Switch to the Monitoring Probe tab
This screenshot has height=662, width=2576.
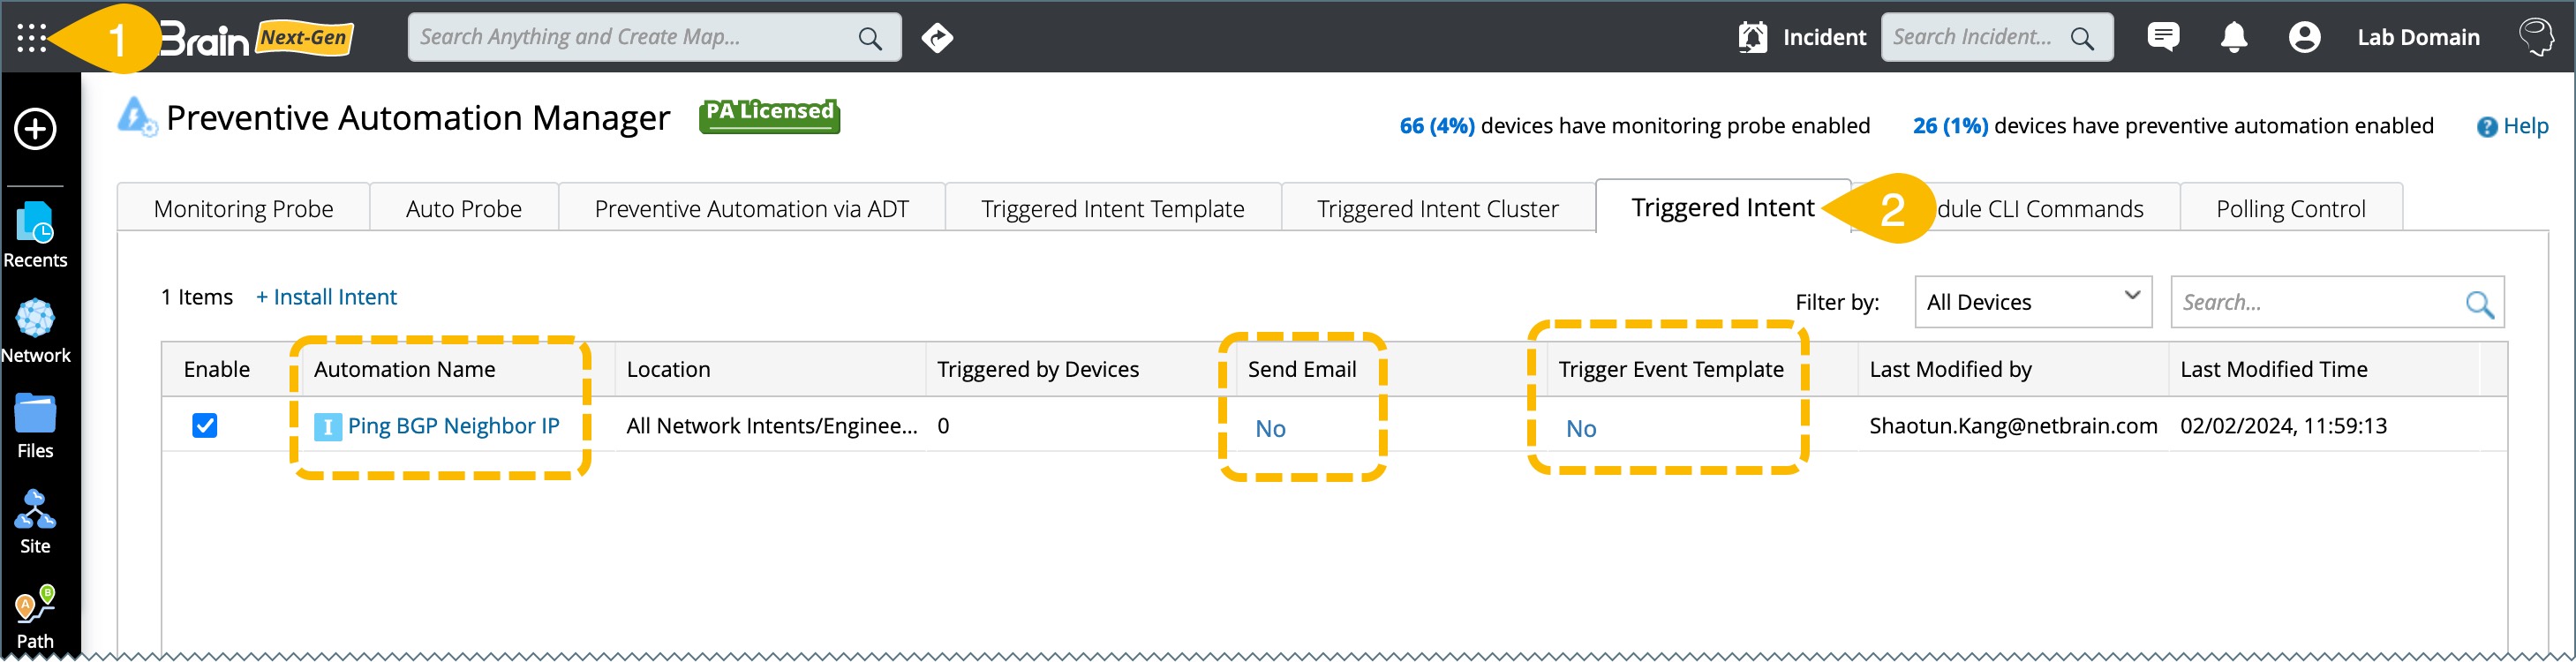click(x=243, y=209)
